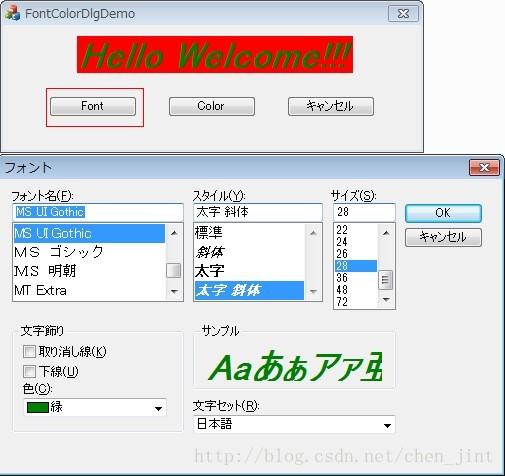Screen dimensions: 505x476
Task: Select MS 明朝 in font list
Action: 89,271
